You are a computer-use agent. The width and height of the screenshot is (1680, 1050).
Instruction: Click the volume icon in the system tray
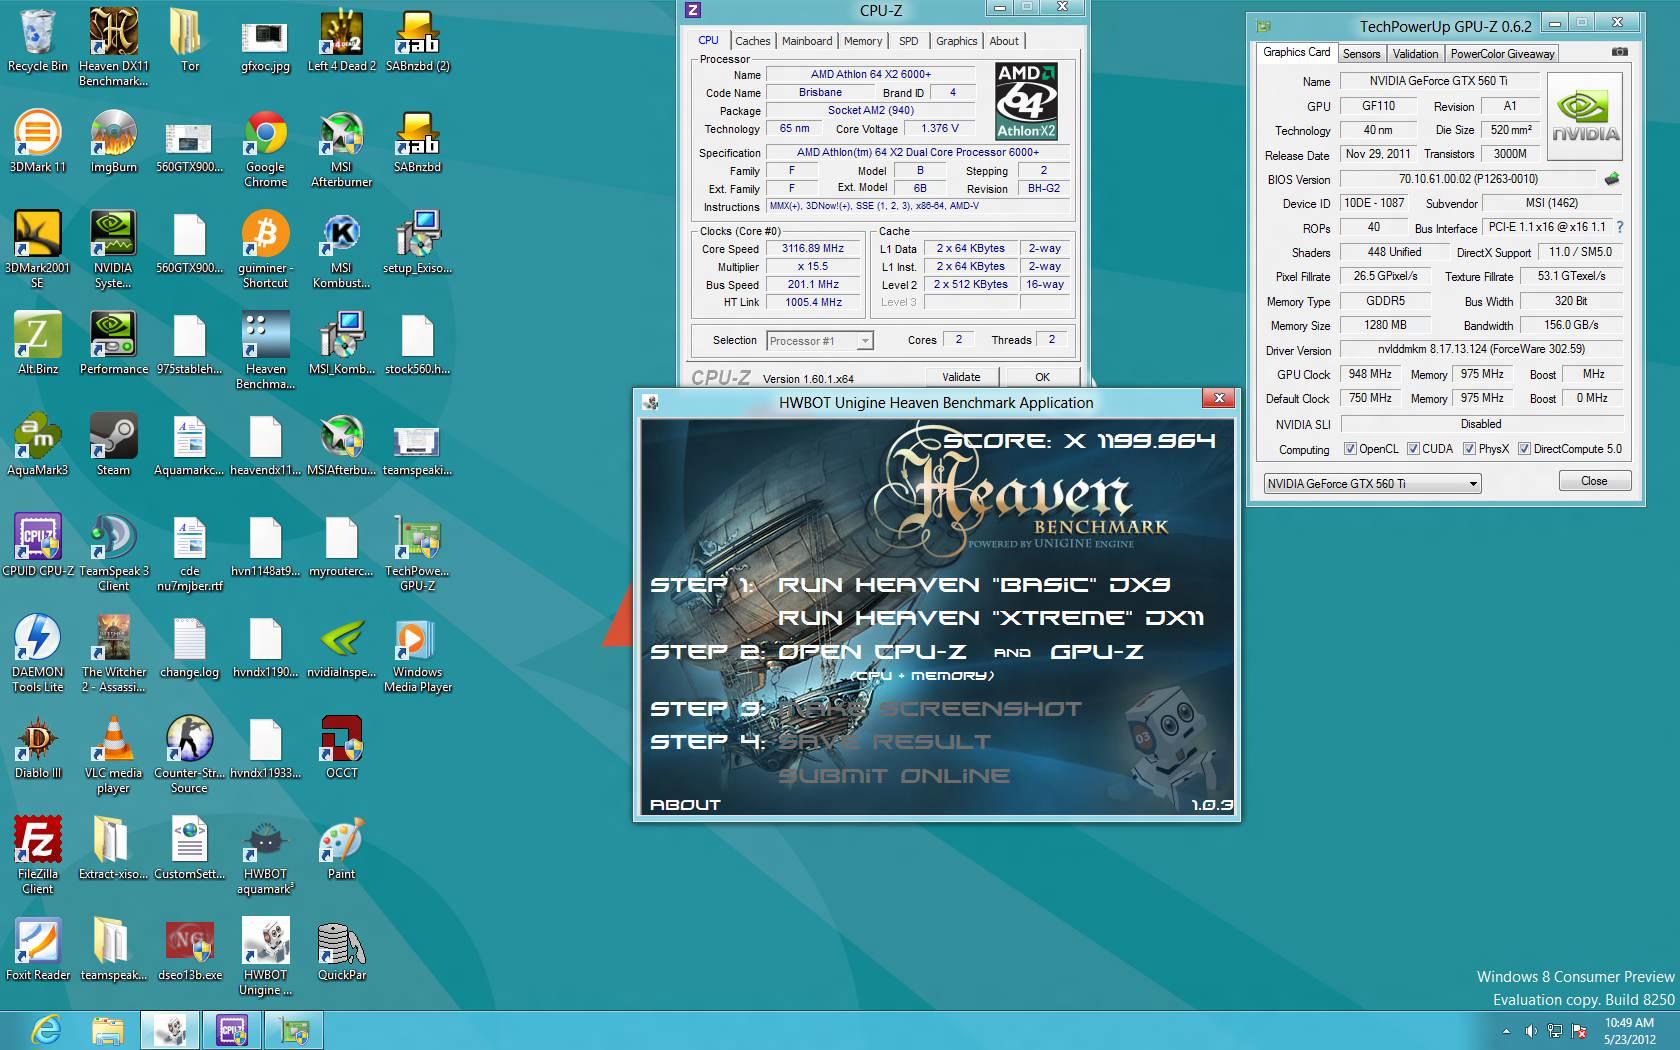[x=1530, y=1031]
